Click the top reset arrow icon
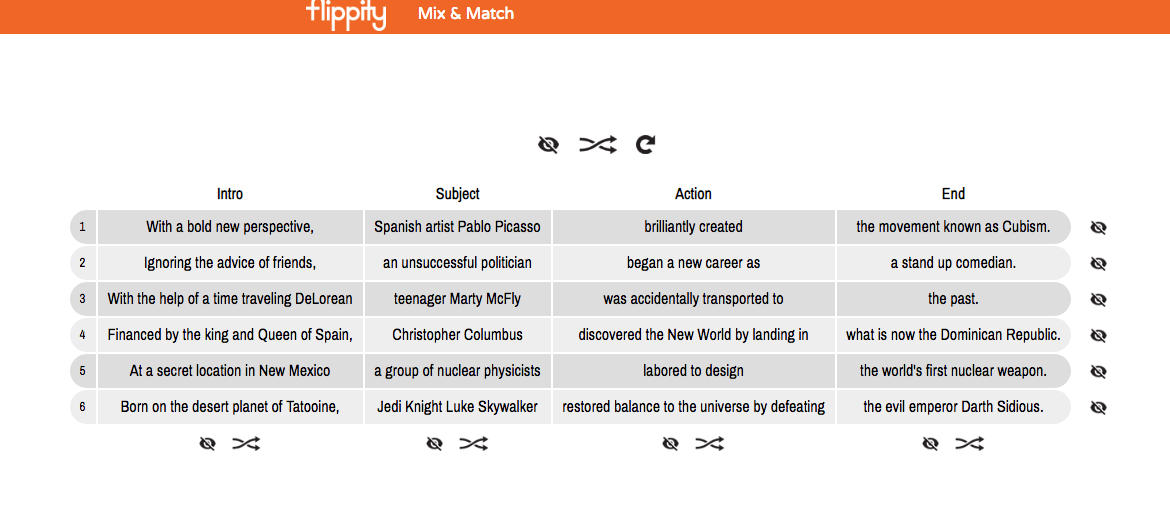The width and height of the screenshot is (1170, 506). 645,144
